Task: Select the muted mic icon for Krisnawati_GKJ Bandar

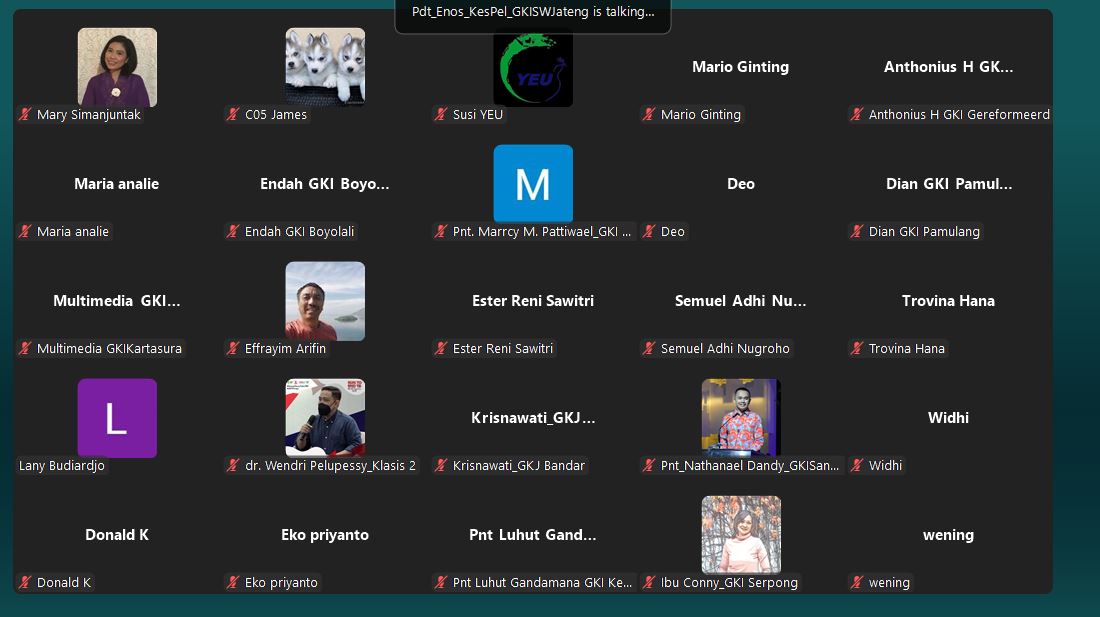Action: coord(441,466)
